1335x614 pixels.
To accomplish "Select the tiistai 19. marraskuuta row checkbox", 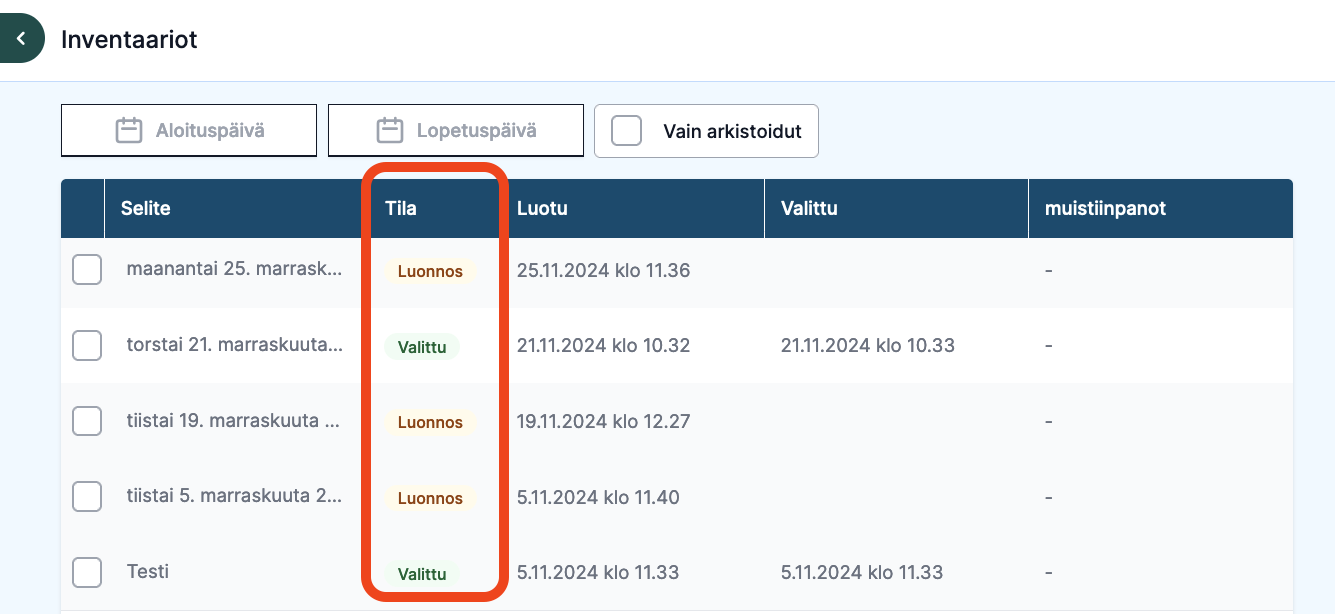I will (87, 421).
